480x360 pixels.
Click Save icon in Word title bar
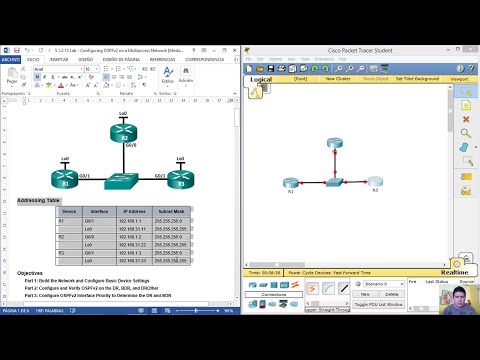17,50
